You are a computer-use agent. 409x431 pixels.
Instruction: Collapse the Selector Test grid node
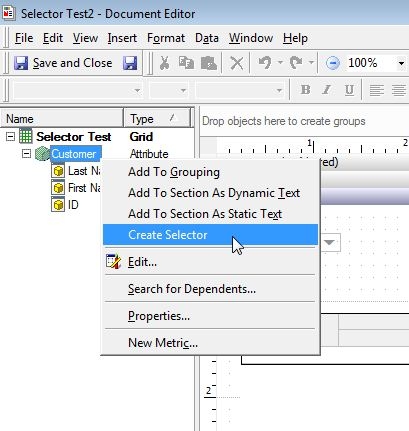pos(10,137)
